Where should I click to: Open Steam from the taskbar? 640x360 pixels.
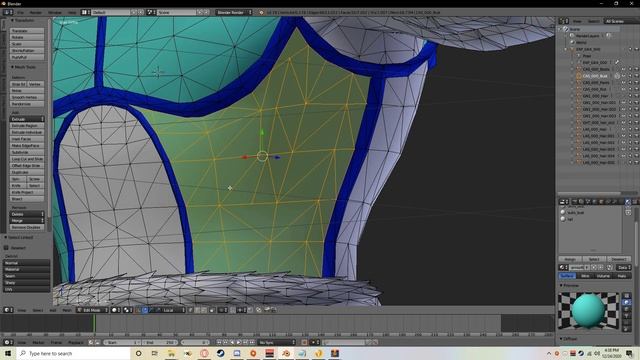tap(220, 353)
